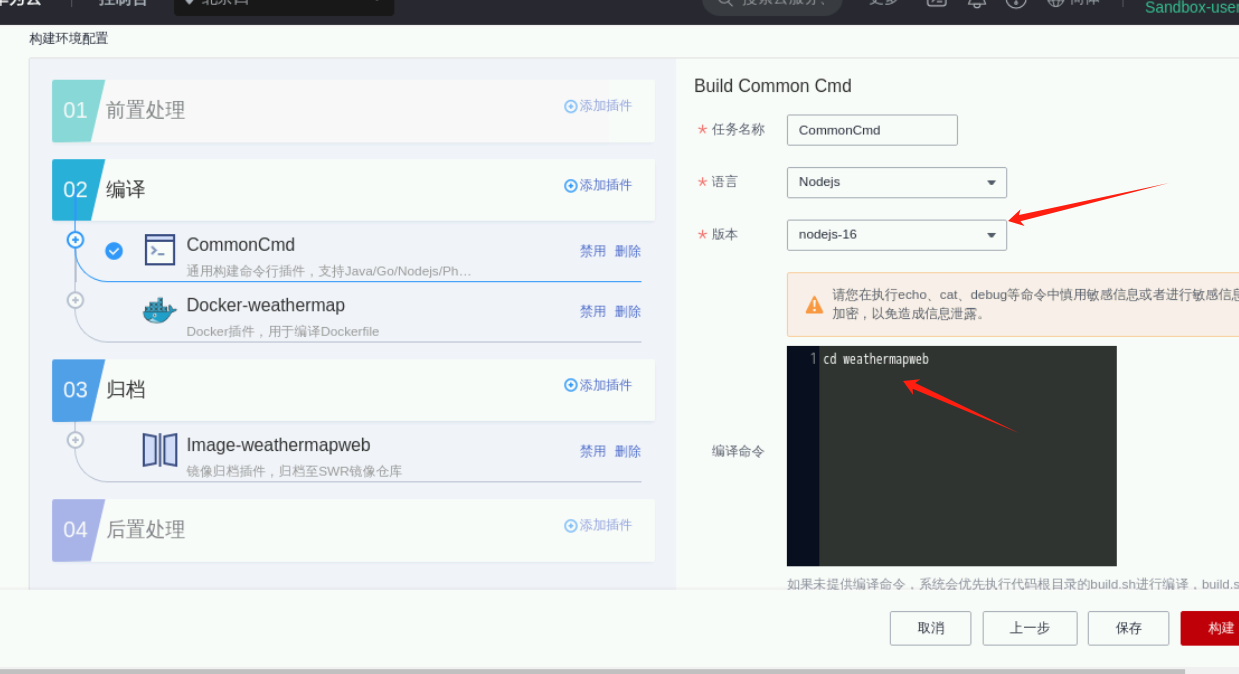The height and width of the screenshot is (674, 1239).
Task: Select the 04 后置处理 stage header
Action: (353, 530)
